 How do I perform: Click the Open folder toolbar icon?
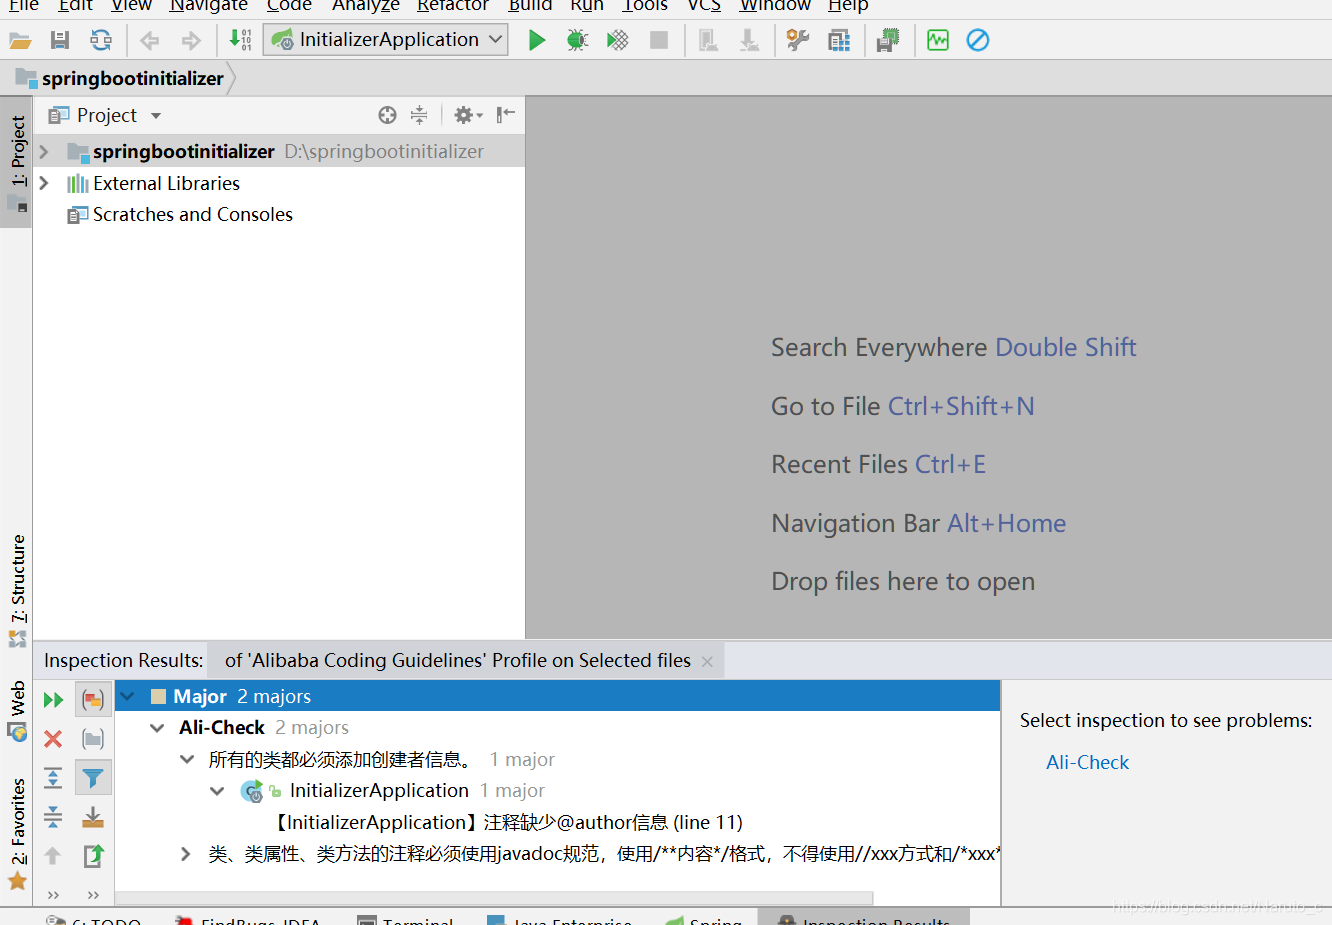pos(20,41)
